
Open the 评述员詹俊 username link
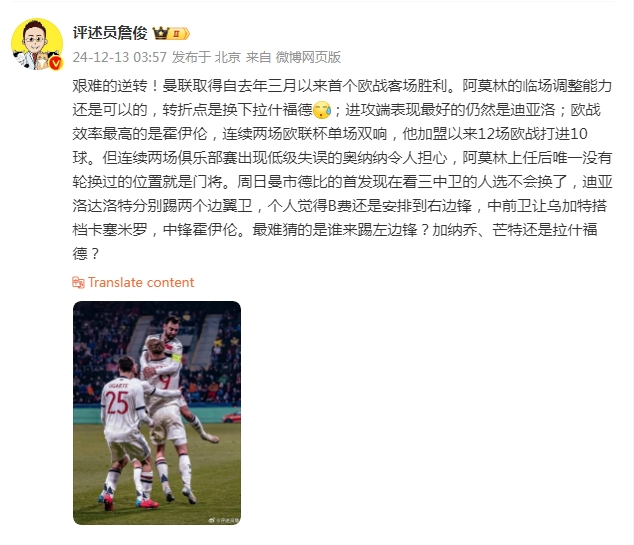click(x=110, y=33)
